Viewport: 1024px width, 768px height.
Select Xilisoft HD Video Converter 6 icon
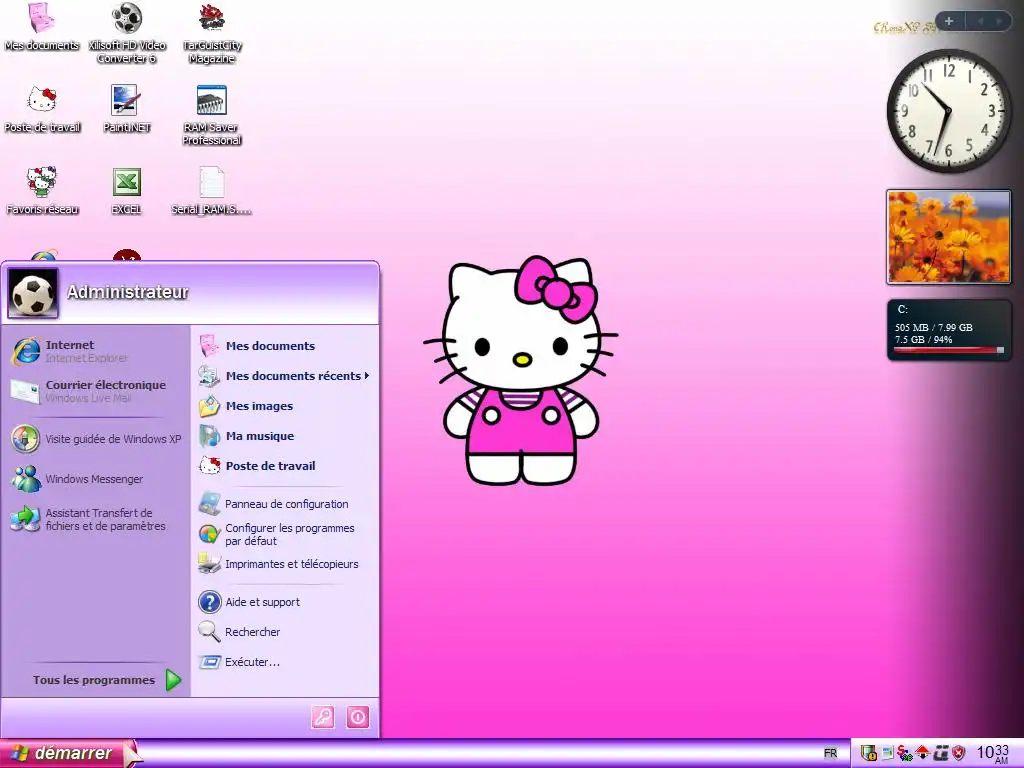[x=127, y=33]
